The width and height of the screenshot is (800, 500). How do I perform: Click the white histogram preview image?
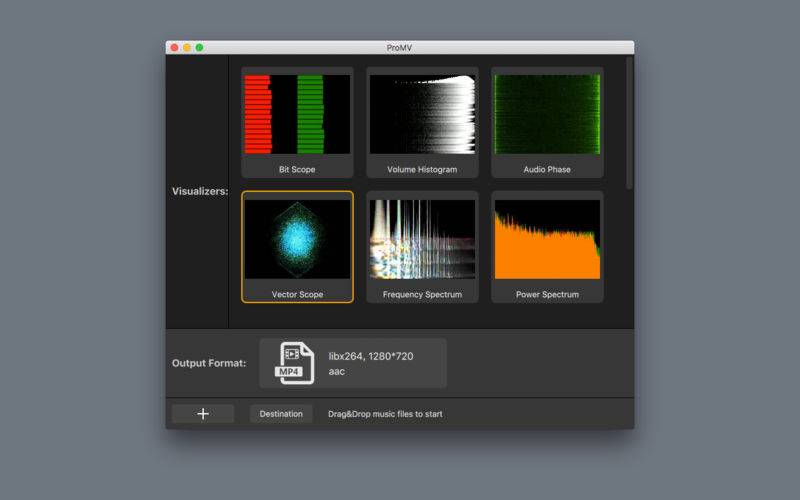[422, 114]
